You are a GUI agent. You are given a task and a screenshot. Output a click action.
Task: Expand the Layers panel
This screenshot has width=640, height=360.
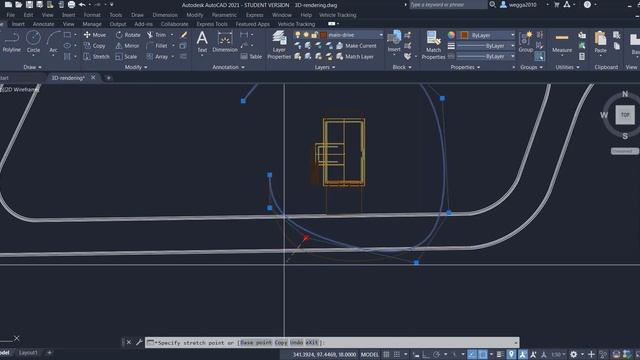325,67
